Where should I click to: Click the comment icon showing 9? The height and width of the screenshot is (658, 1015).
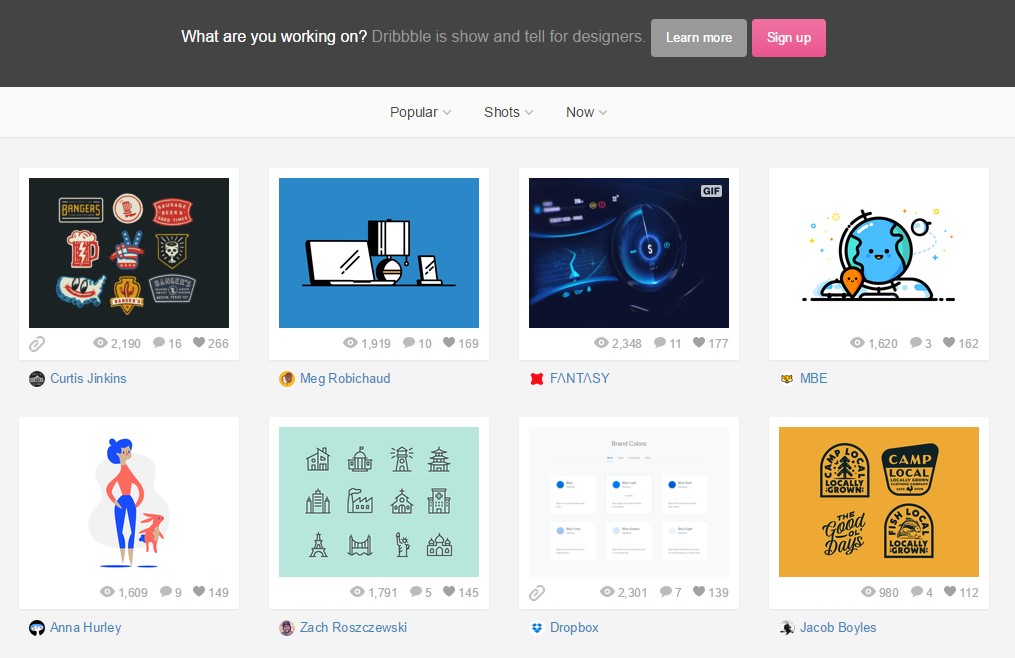coord(166,592)
